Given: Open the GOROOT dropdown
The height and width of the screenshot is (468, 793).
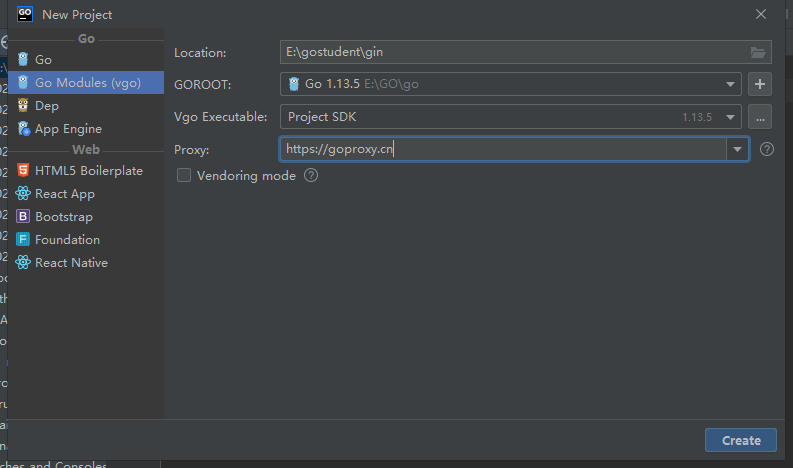Looking at the screenshot, I should [730, 84].
